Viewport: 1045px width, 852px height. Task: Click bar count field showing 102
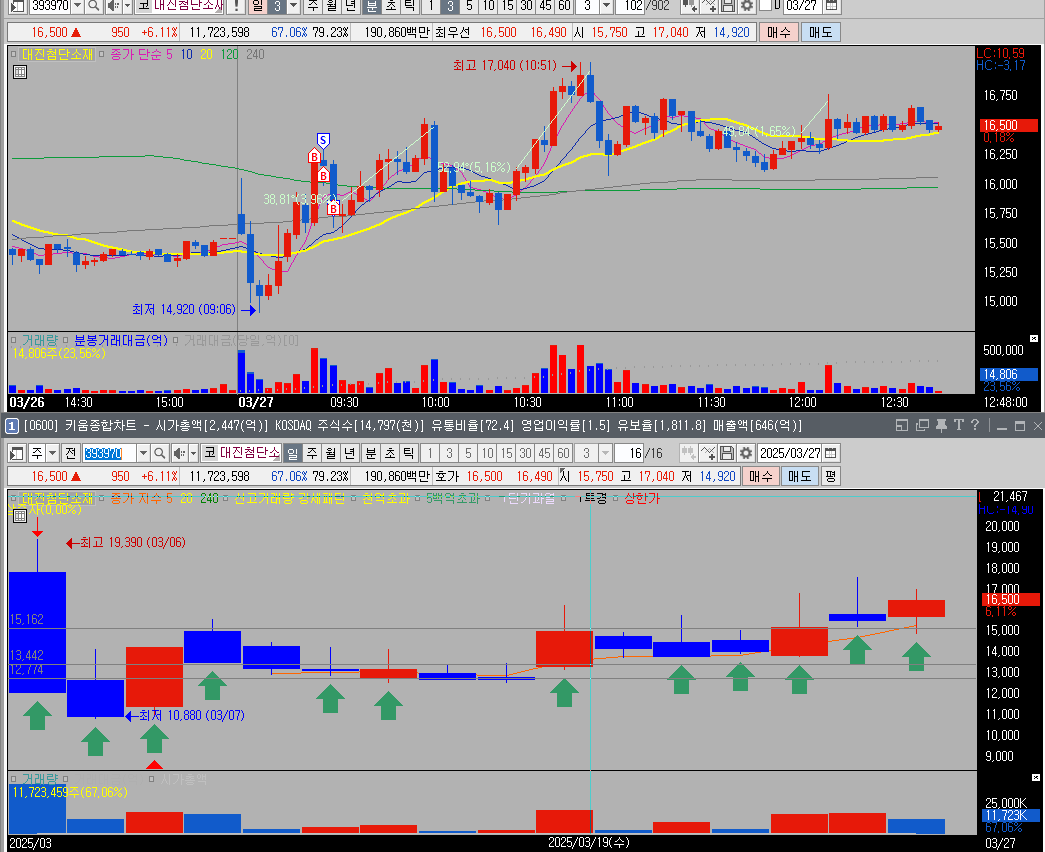pyautogui.click(x=629, y=6)
